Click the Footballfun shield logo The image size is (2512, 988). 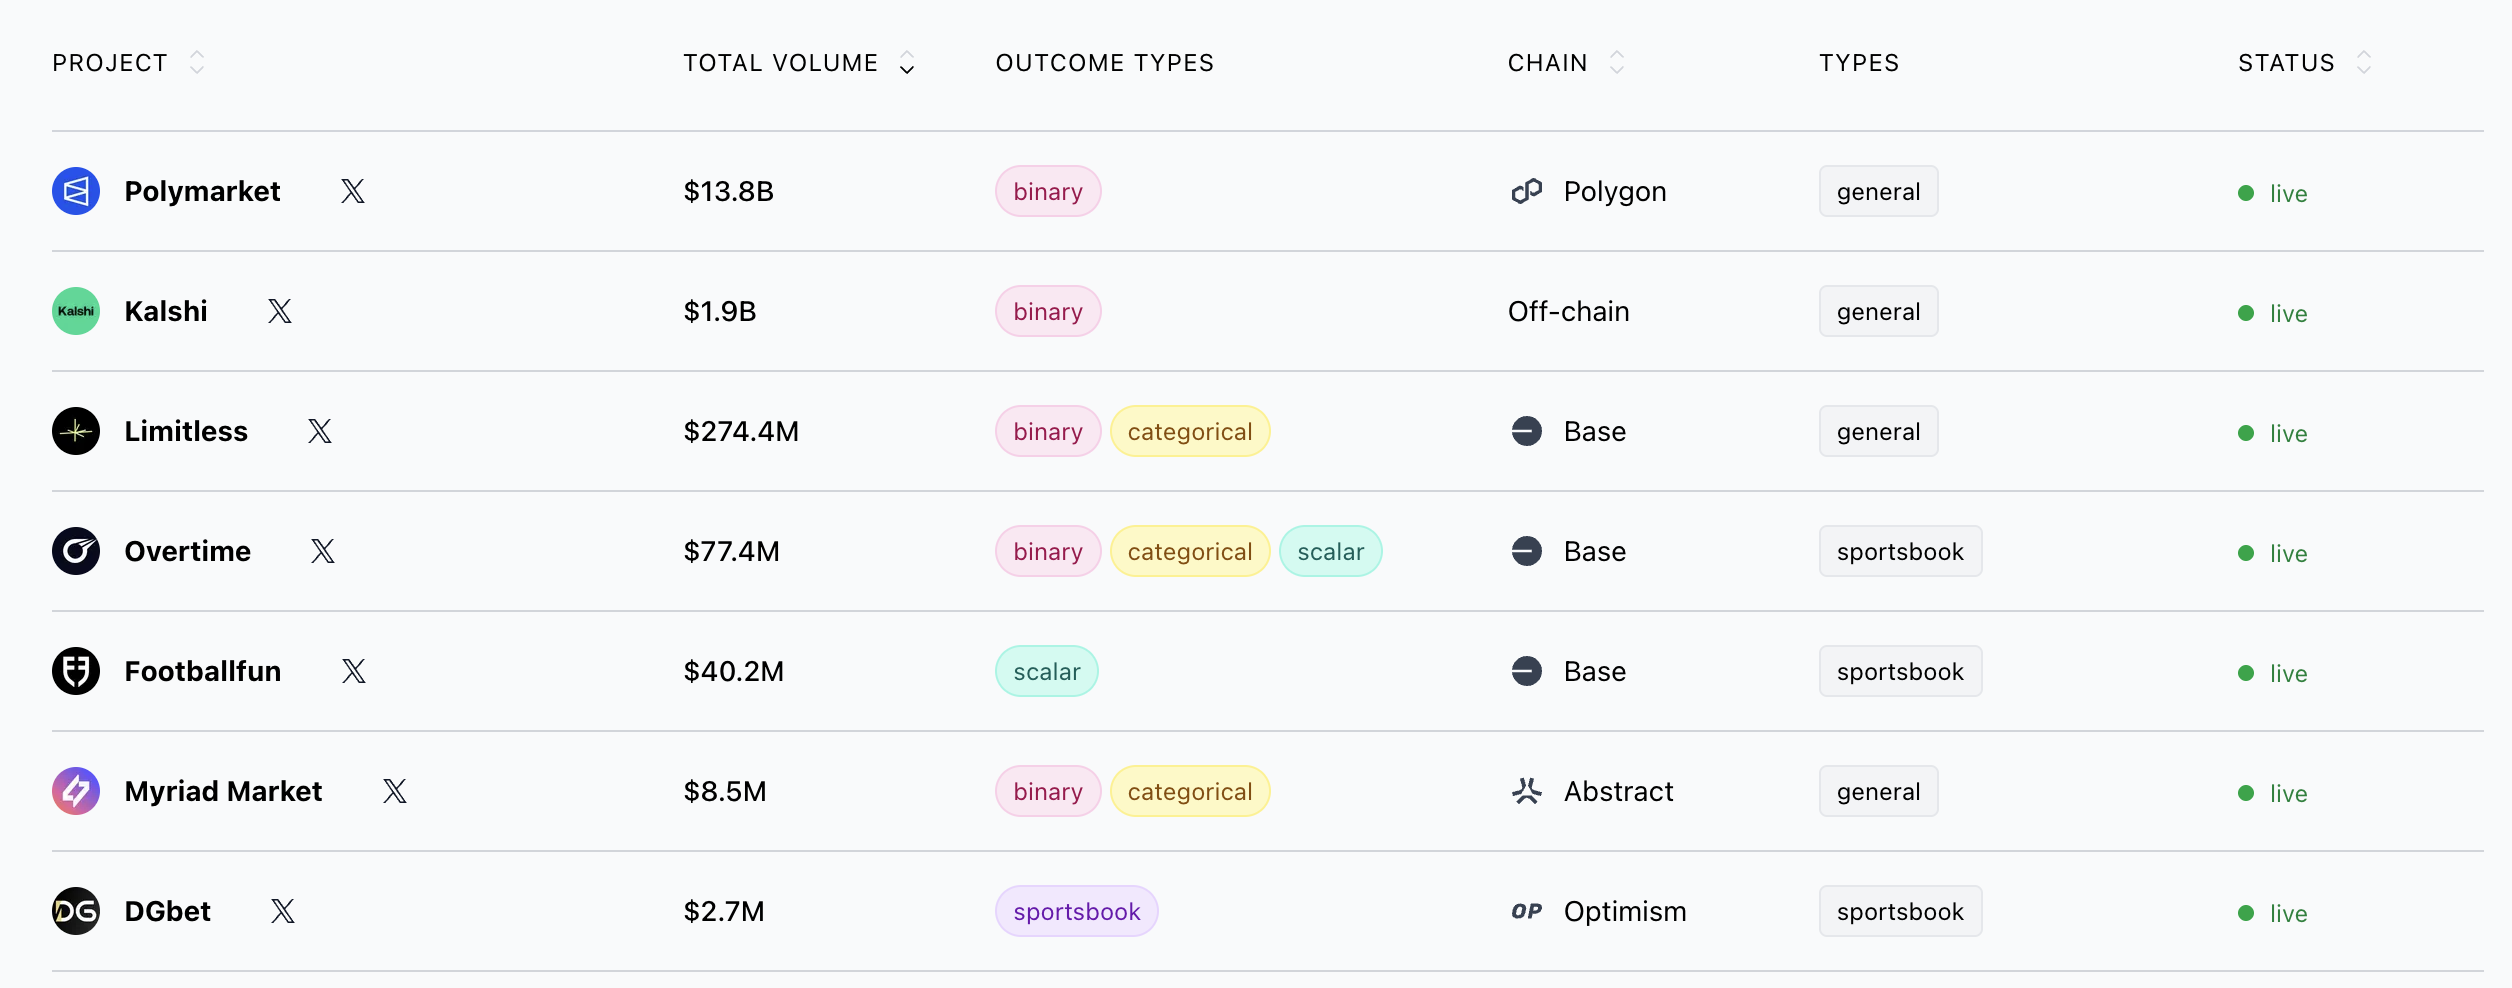pyautogui.click(x=76, y=671)
